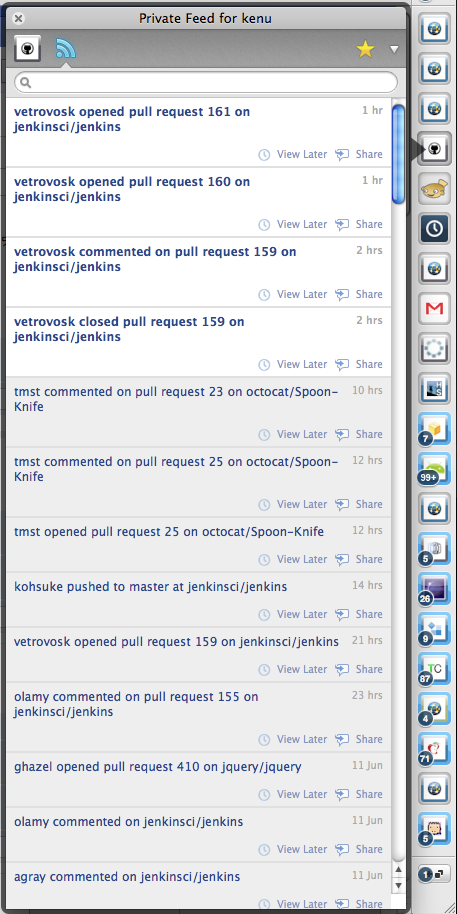Screen dimensions: 457x914
Task: Click the blue vertical scrollbar thumb
Action: 399,154
